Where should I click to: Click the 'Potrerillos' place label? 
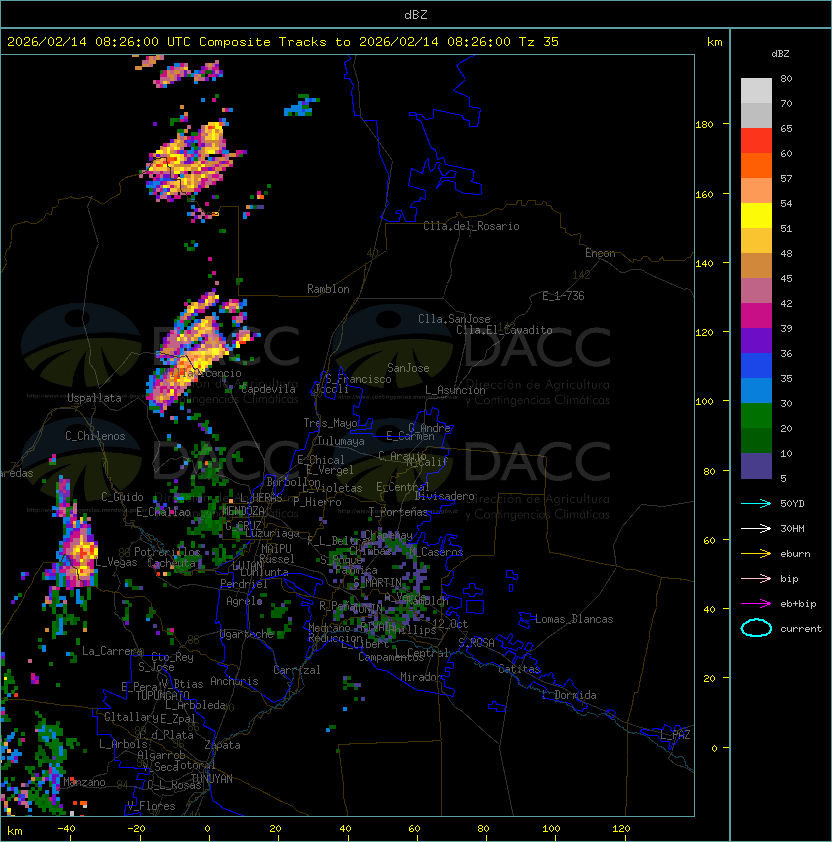tap(167, 552)
